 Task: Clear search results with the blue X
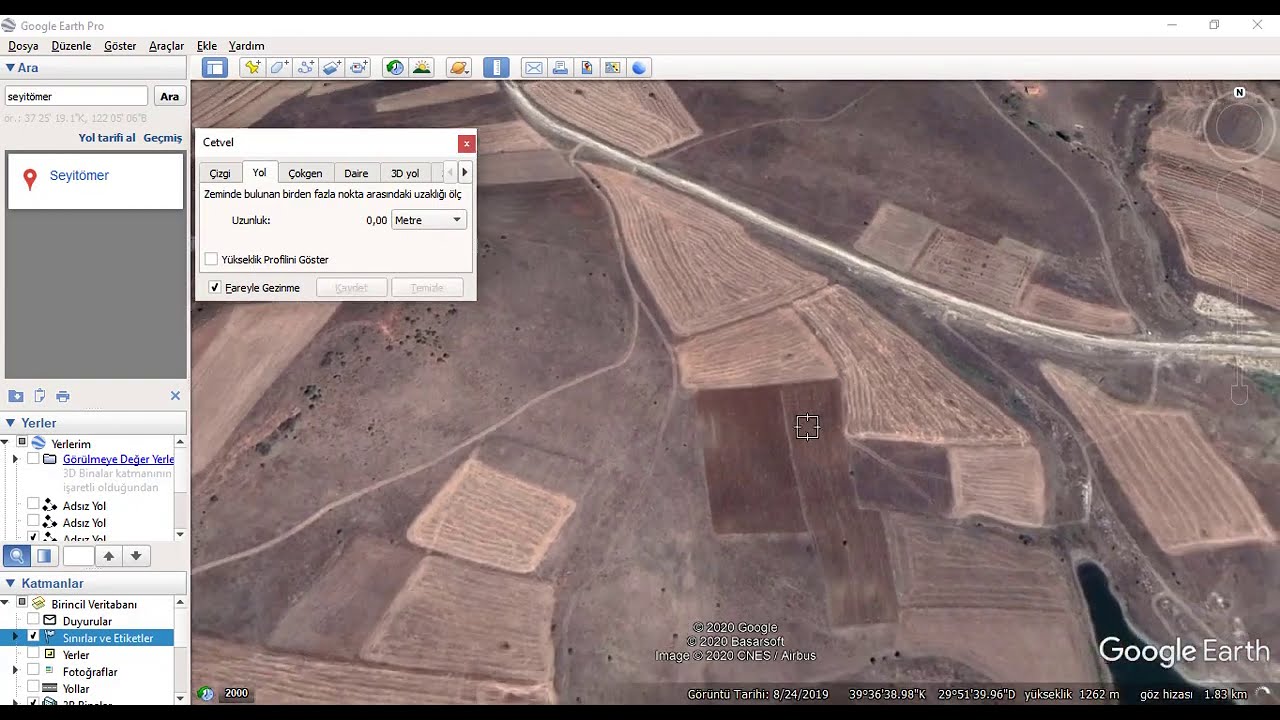click(x=175, y=396)
